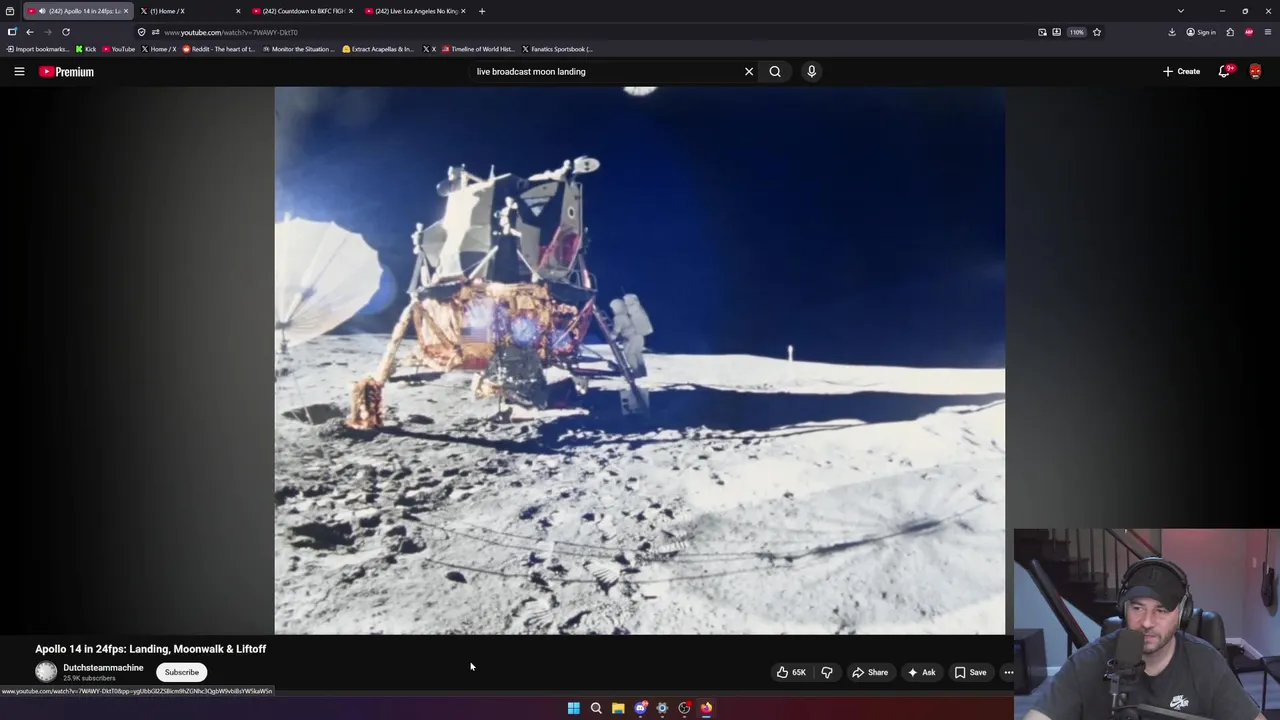Dislike the video
Image resolution: width=1280 pixels, height=720 pixels.
pos(827,672)
